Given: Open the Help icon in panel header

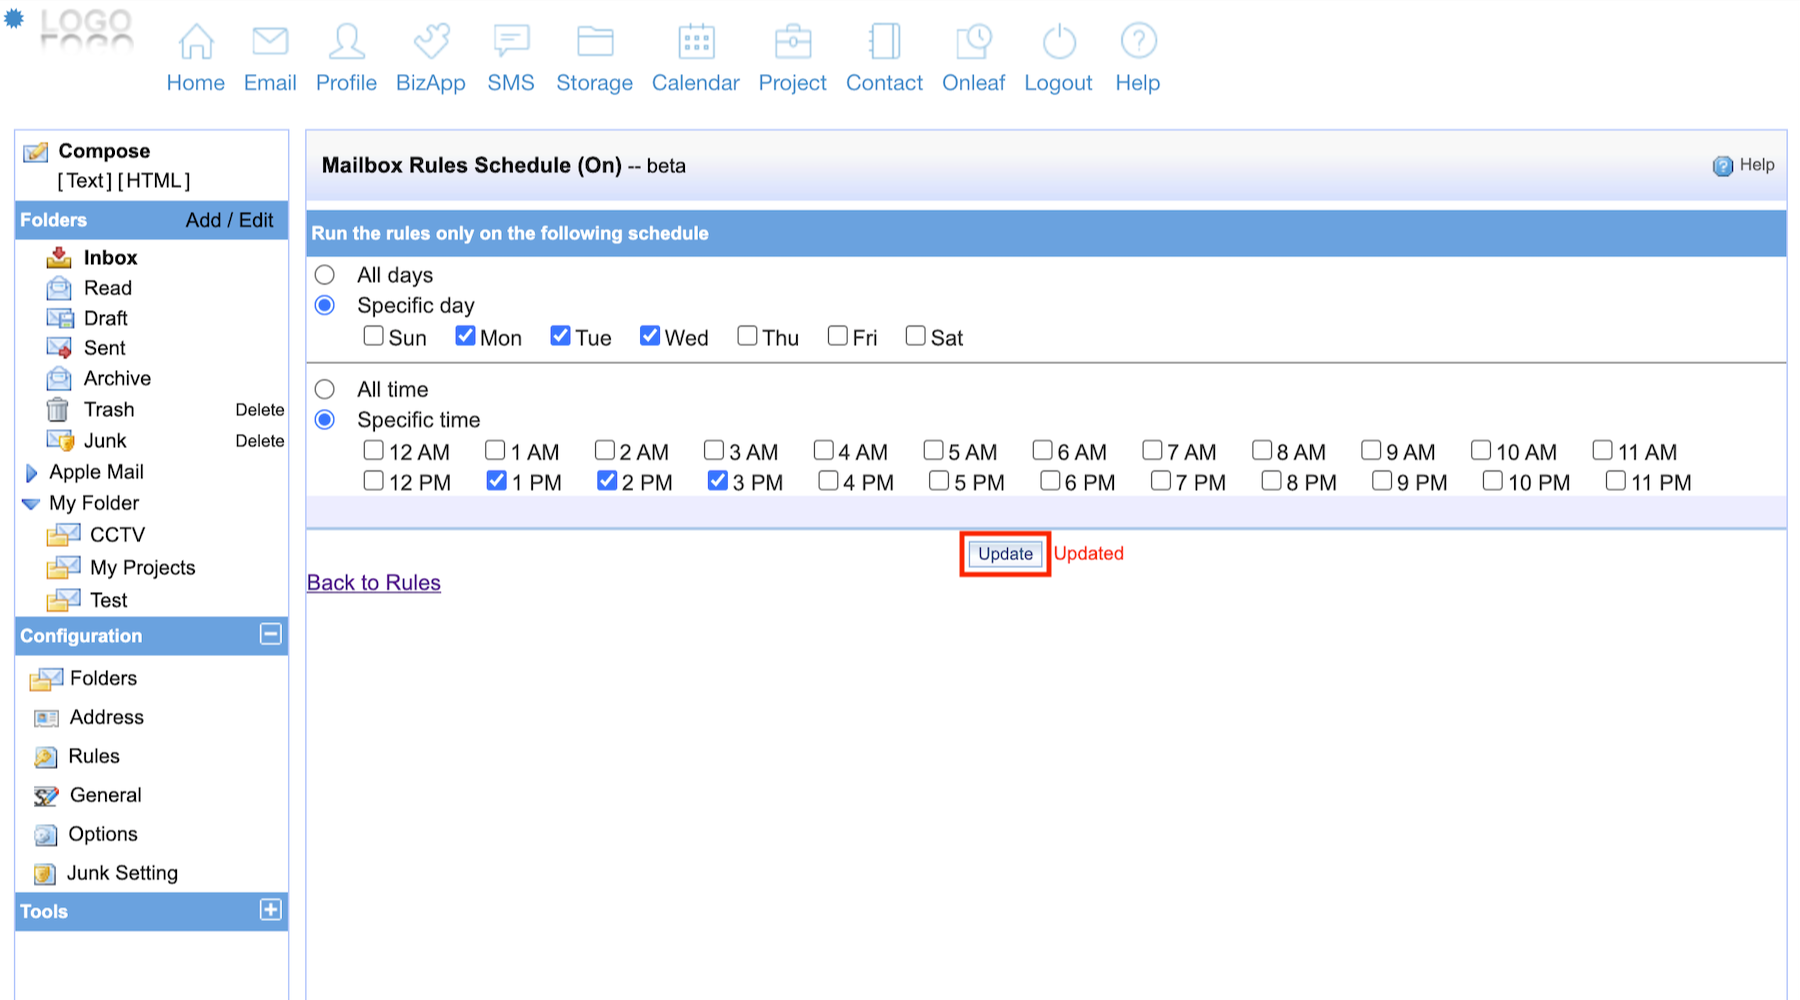Looking at the screenshot, I should tap(1722, 166).
